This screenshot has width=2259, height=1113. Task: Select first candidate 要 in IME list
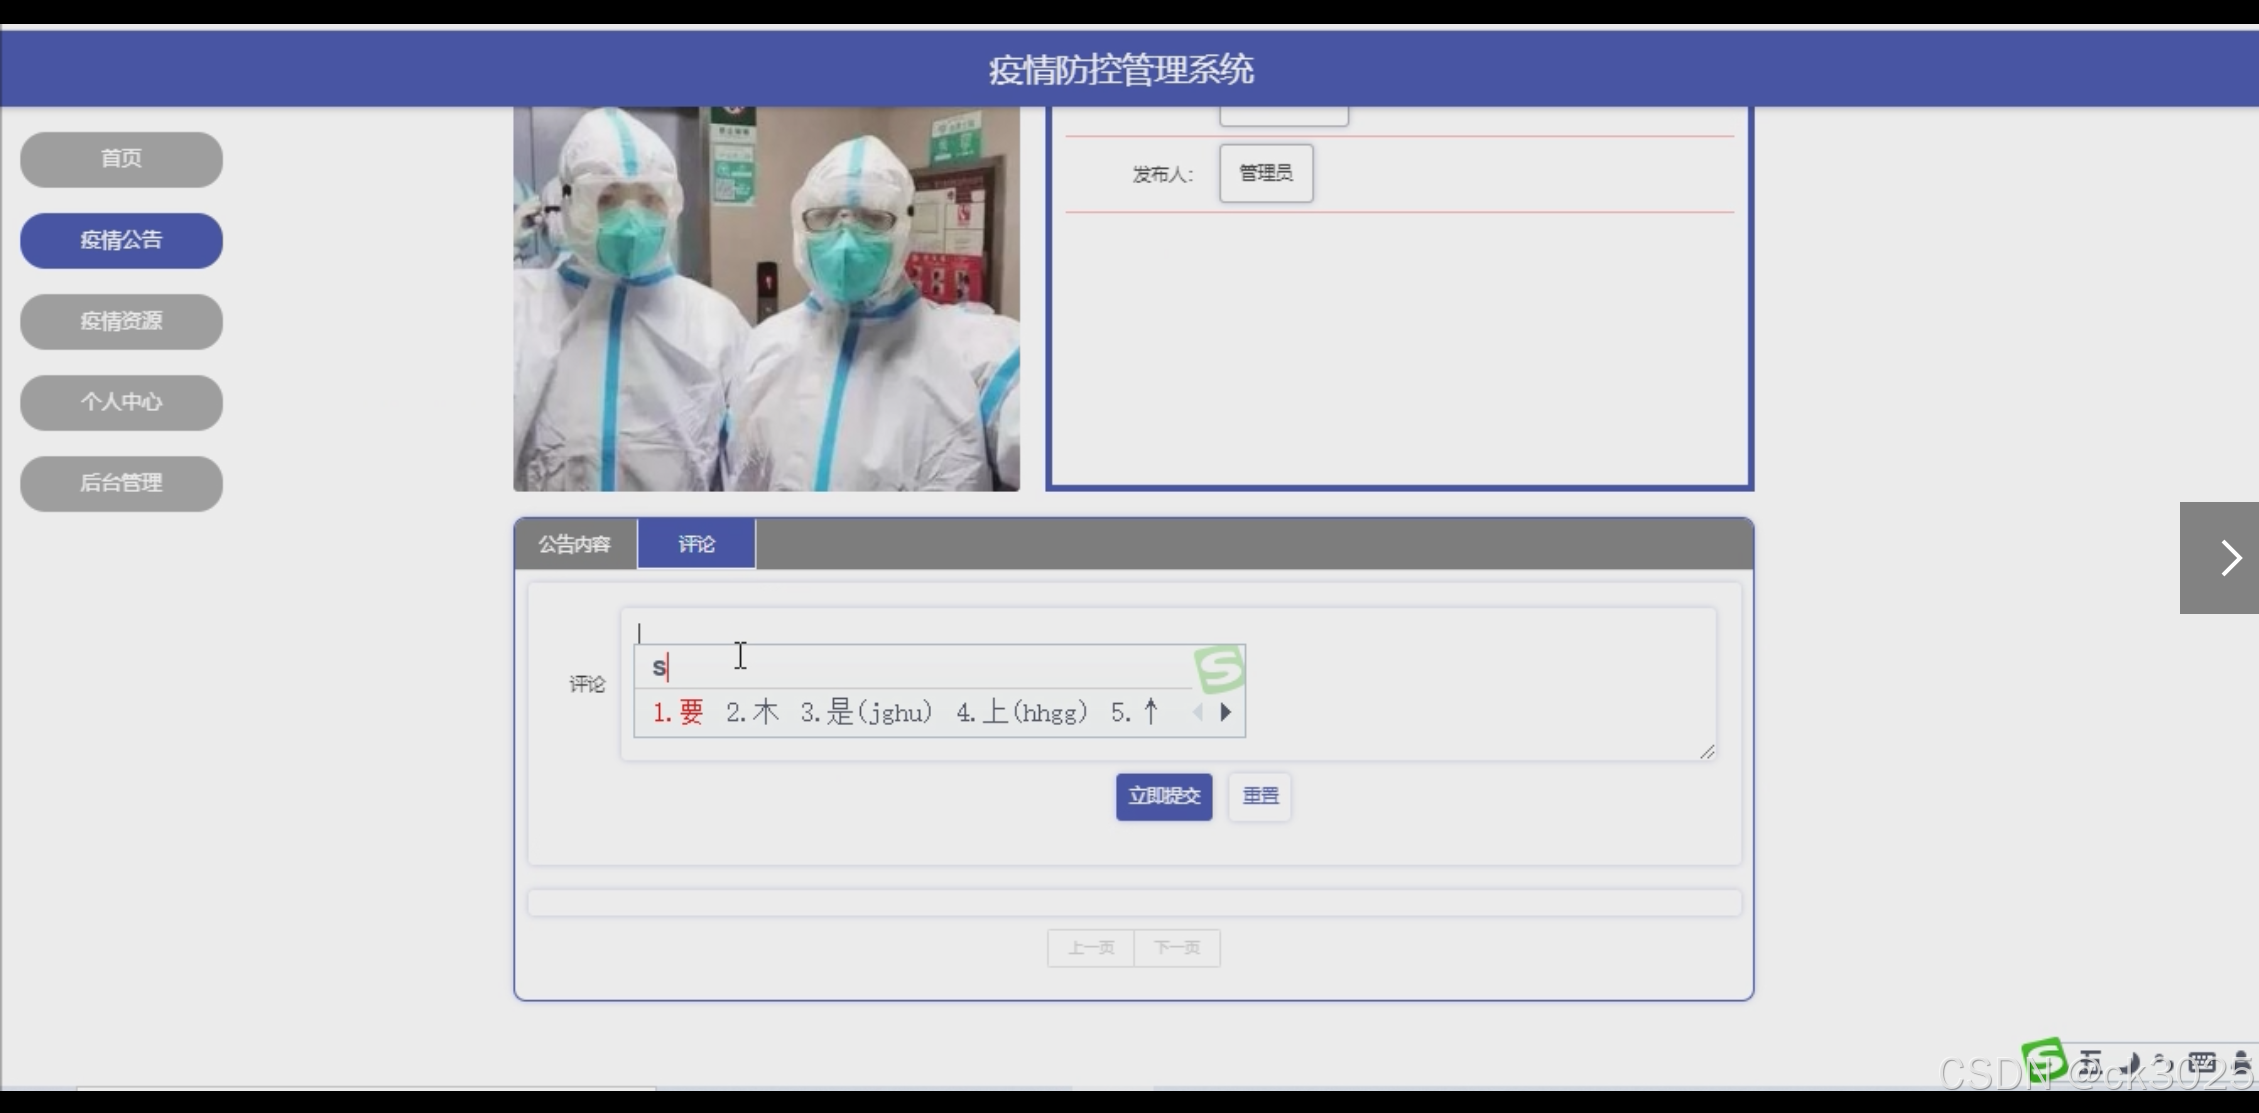(x=679, y=713)
